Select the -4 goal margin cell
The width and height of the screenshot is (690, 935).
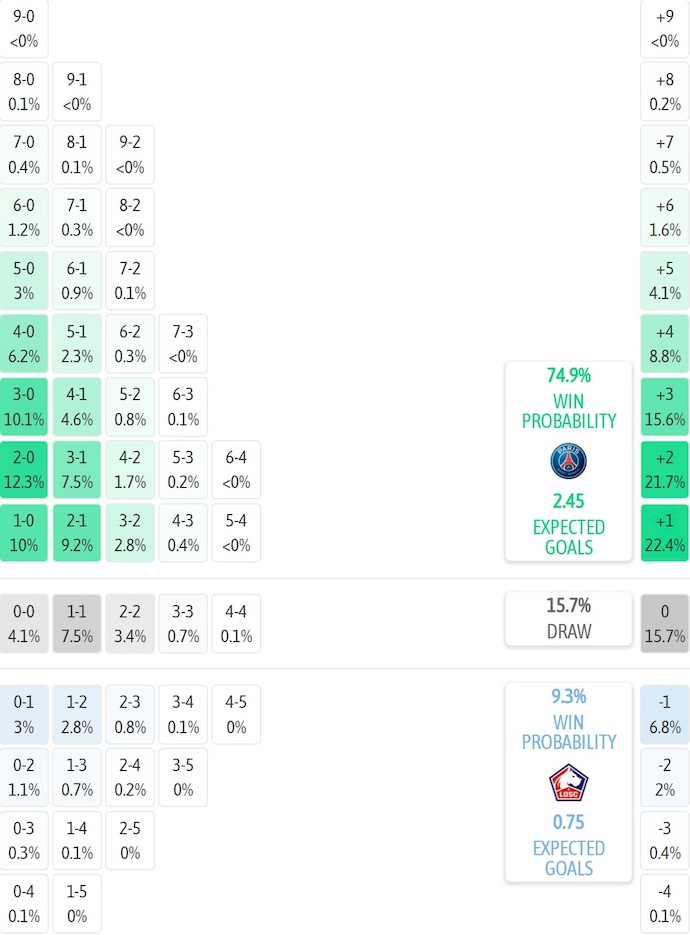[x=665, y=903]
